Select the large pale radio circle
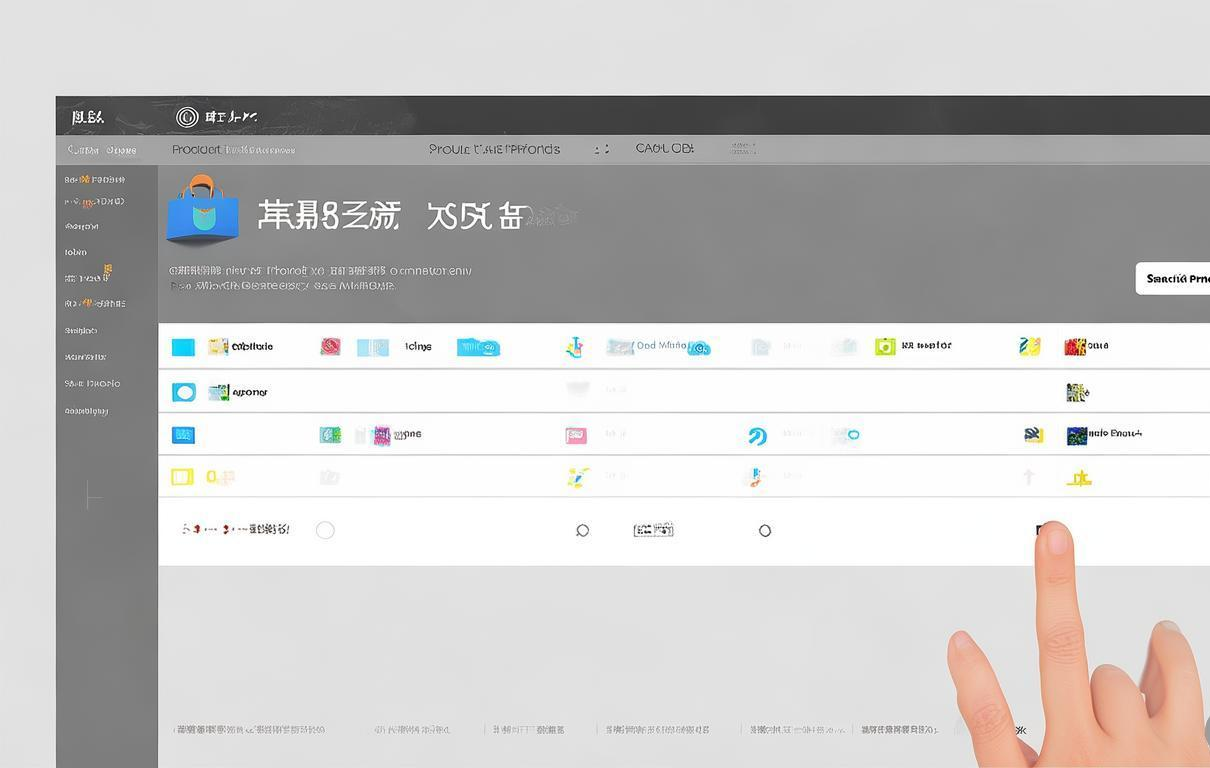Viewport: 1210px width, 768px height. (325, 530)
